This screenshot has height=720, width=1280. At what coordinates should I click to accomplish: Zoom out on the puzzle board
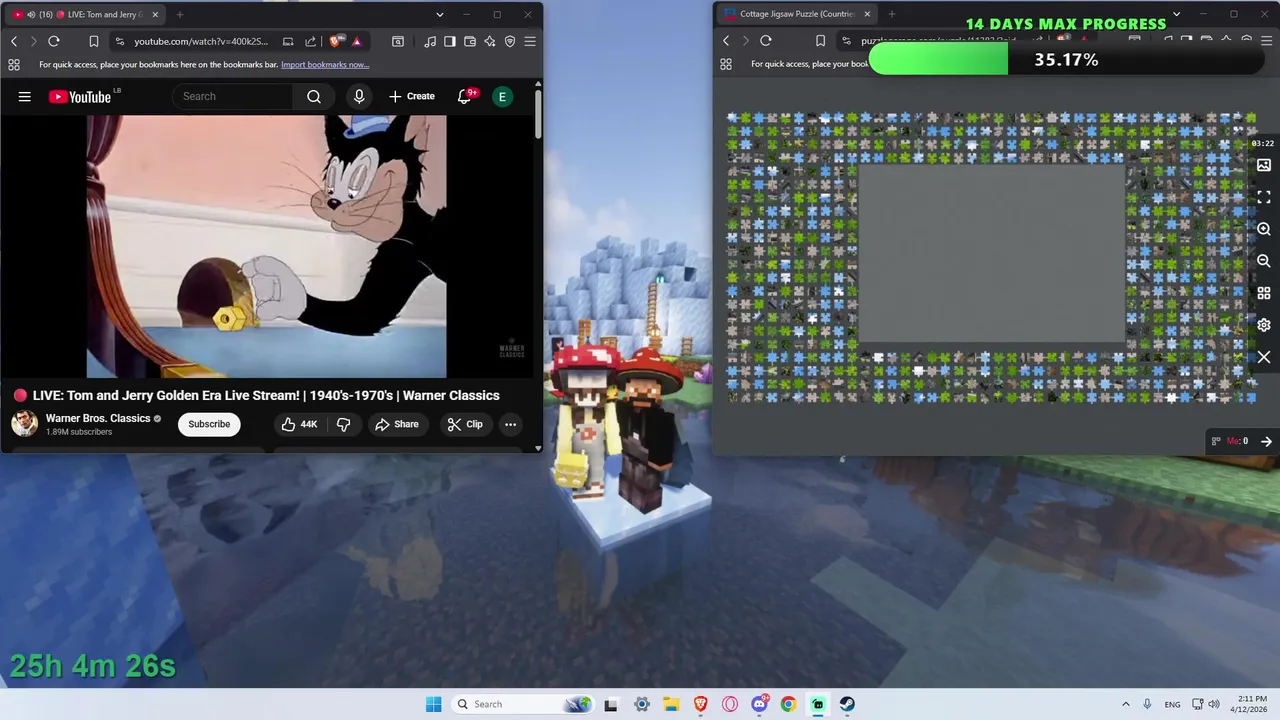coord(1264,261)
